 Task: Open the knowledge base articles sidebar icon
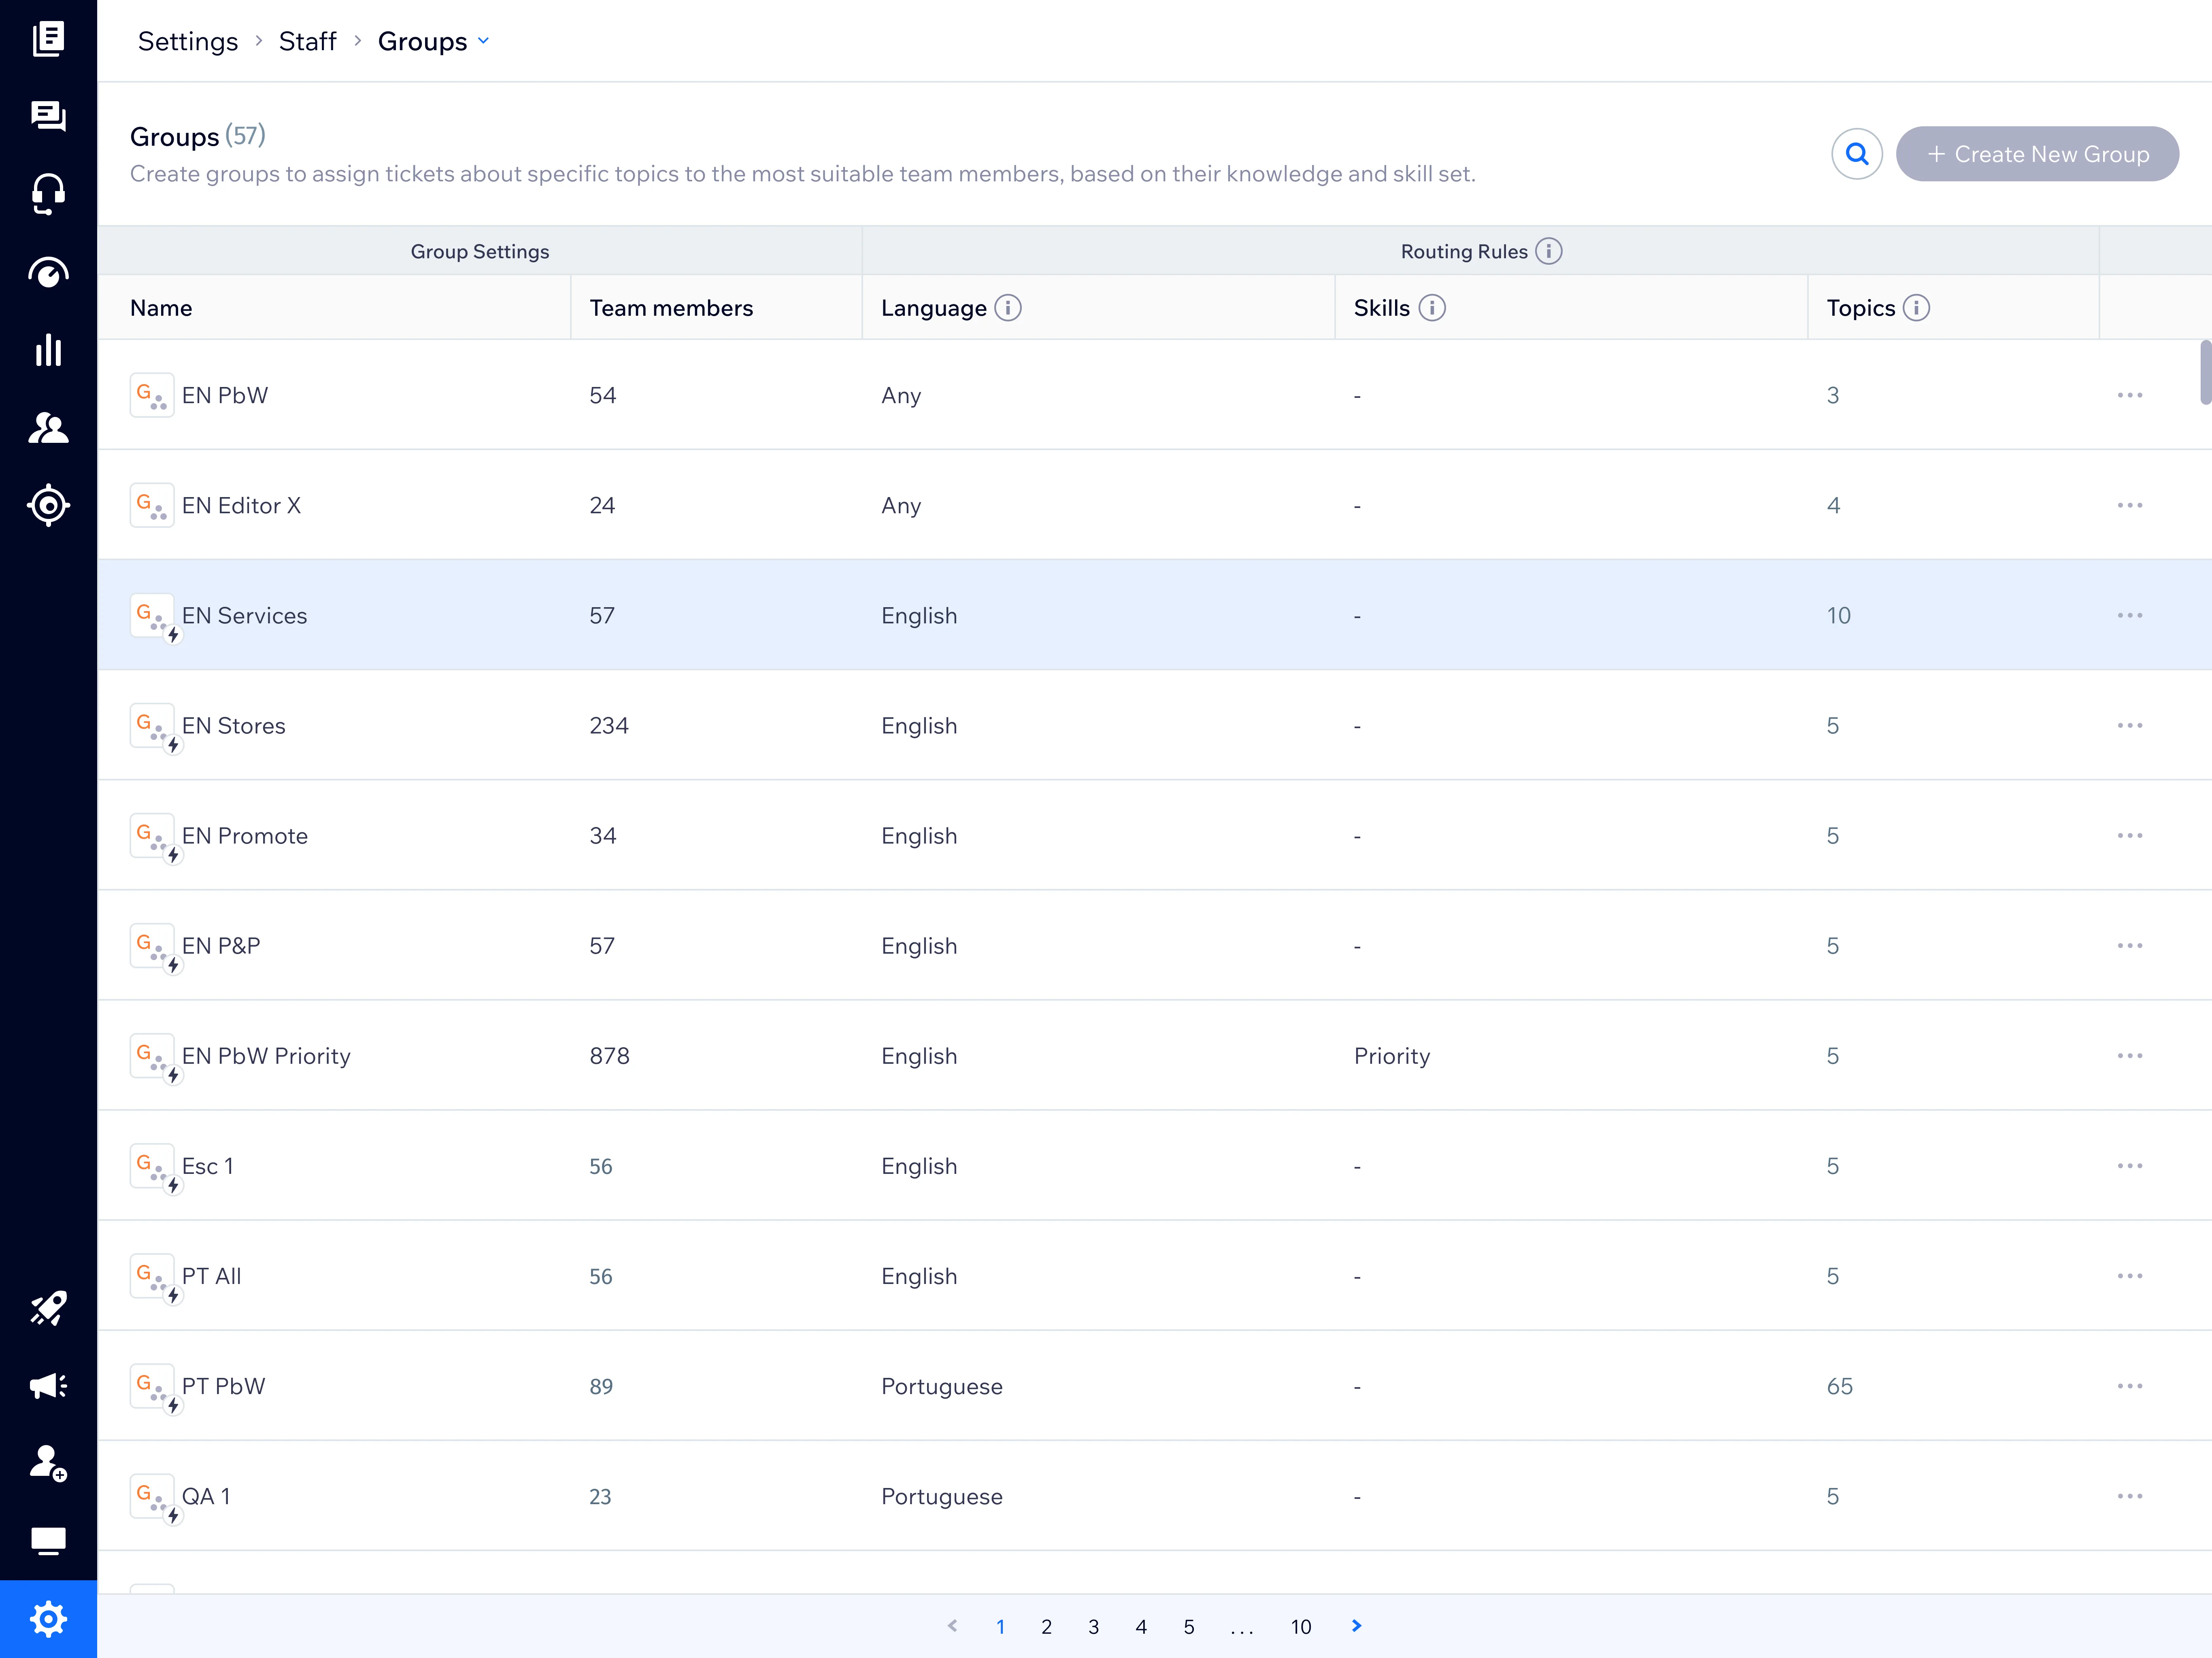(48, 39)
